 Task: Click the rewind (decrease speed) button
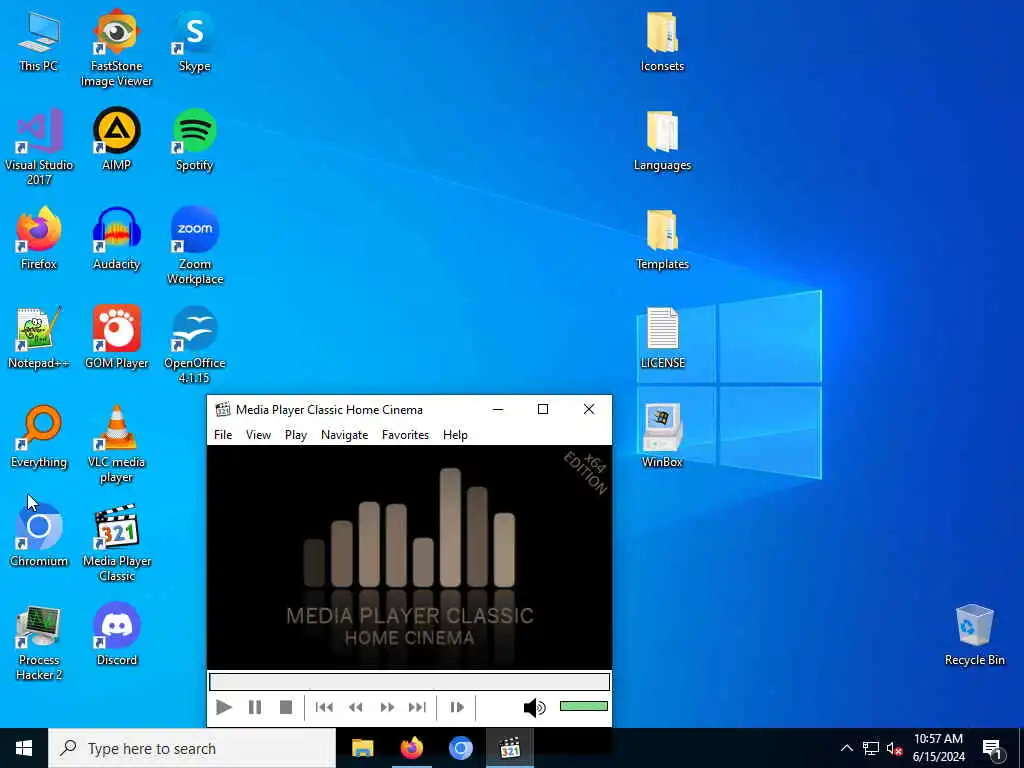coord(356,707)
